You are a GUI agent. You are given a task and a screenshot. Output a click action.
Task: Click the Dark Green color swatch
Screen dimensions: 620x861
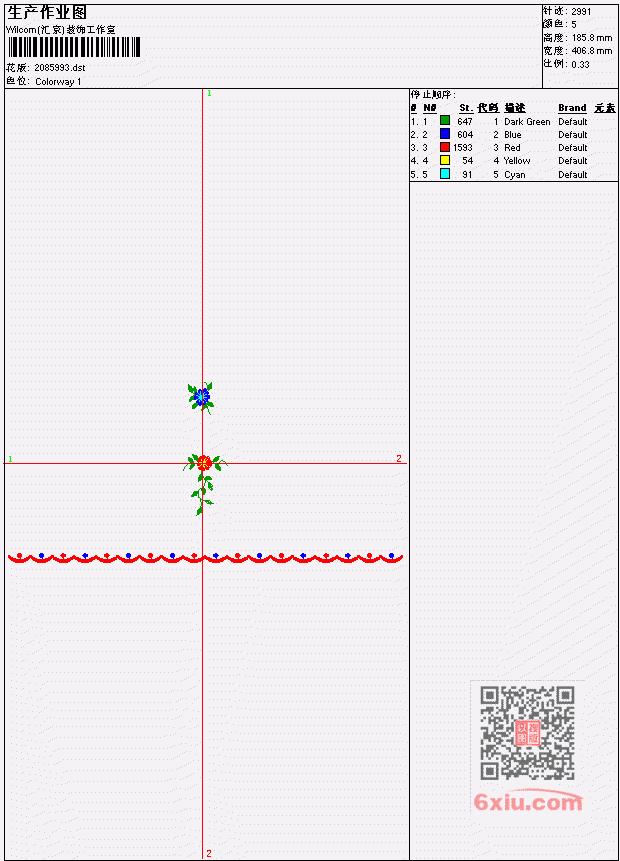tap(445, 120)
